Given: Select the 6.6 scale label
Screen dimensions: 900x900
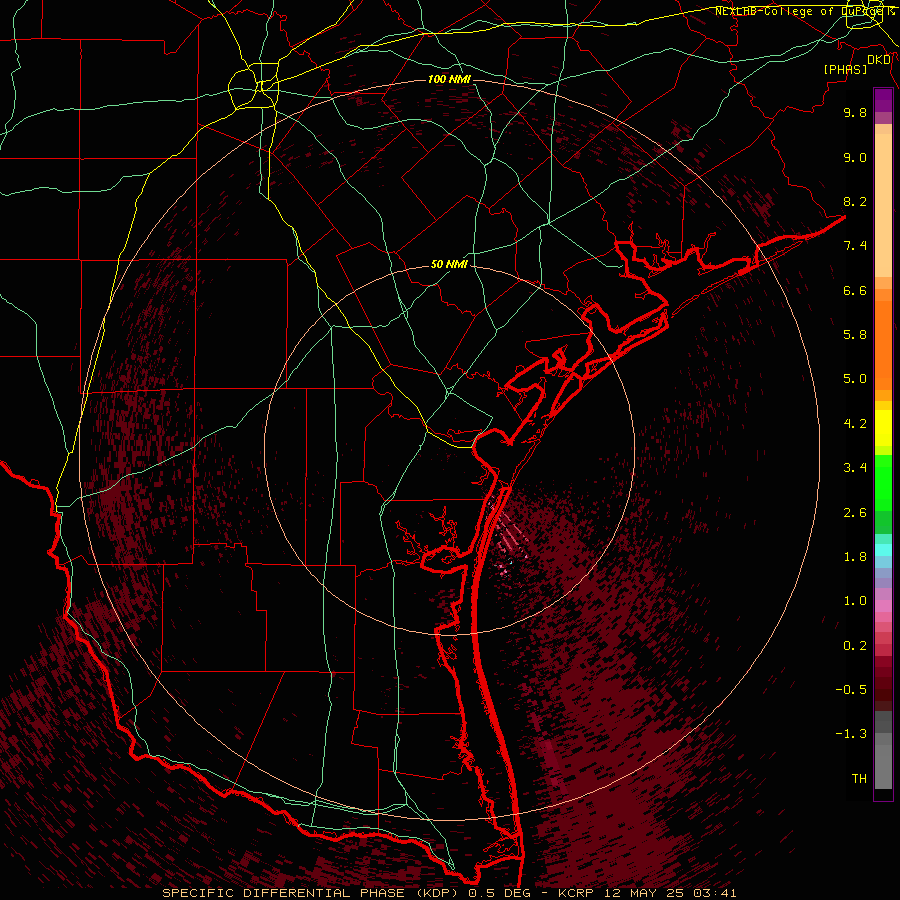Looking at the screenshot, I should click(855, 290).
